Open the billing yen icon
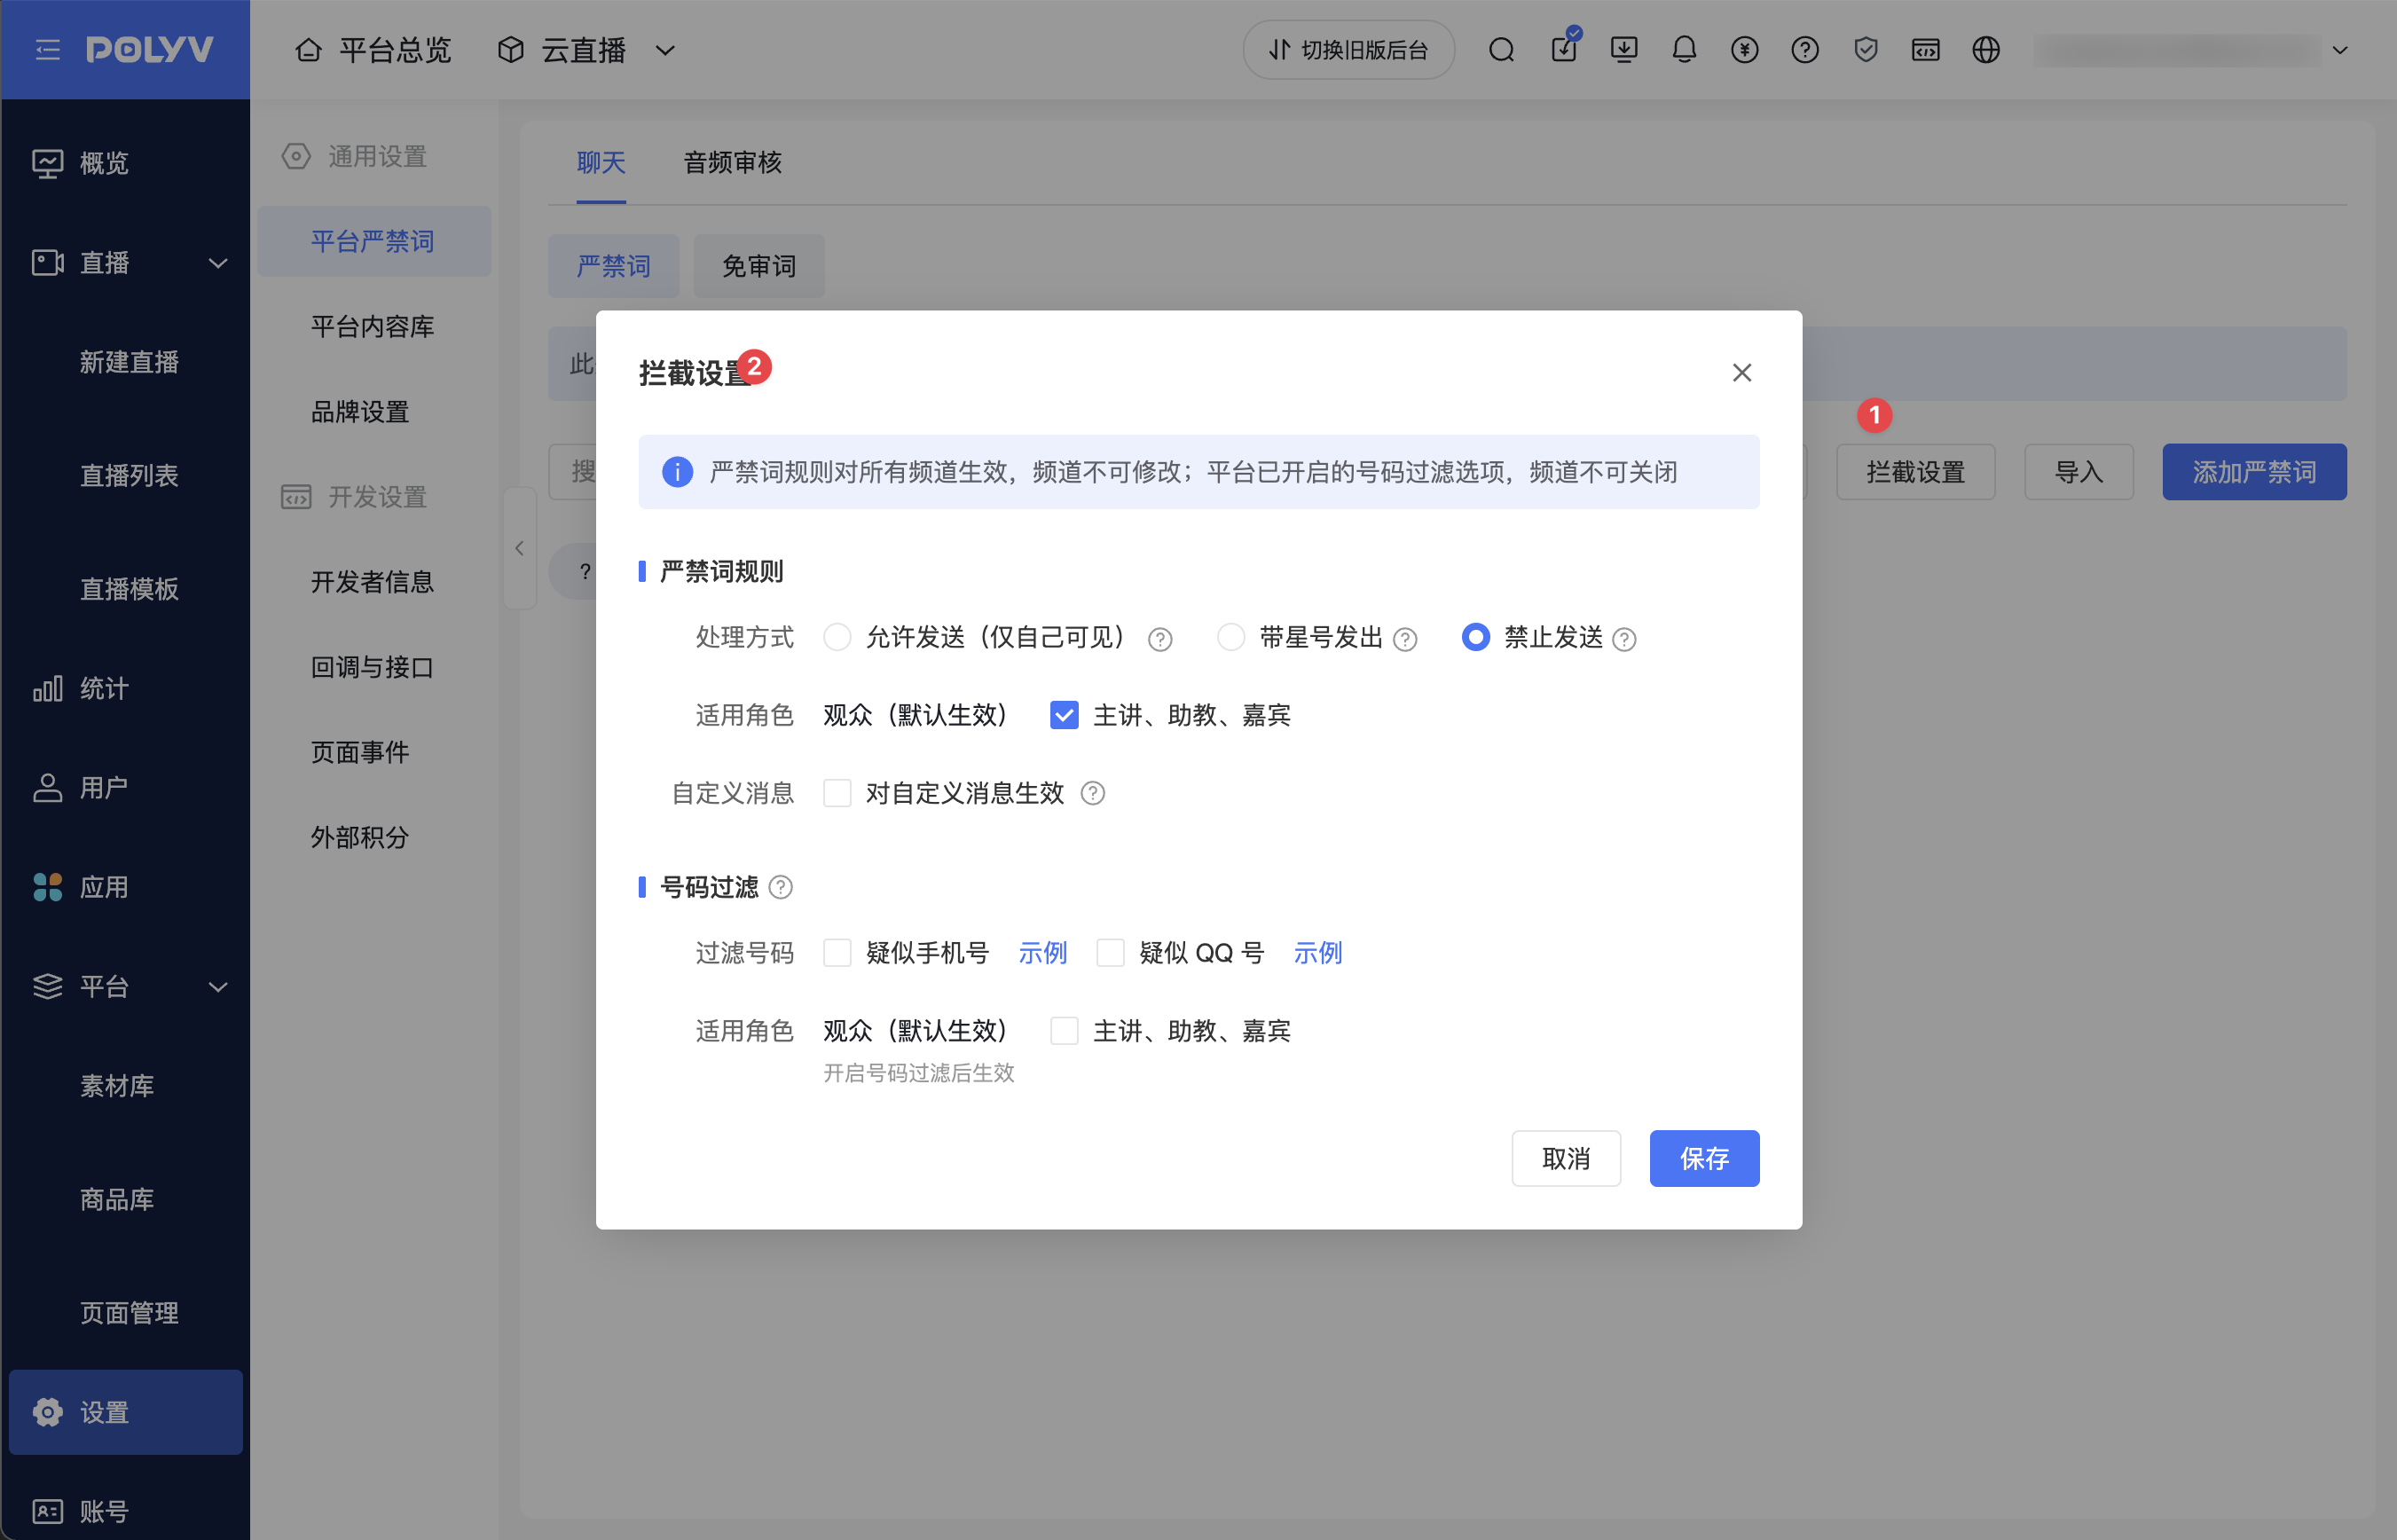The image size is (2397, 1540). [1745, 49]
